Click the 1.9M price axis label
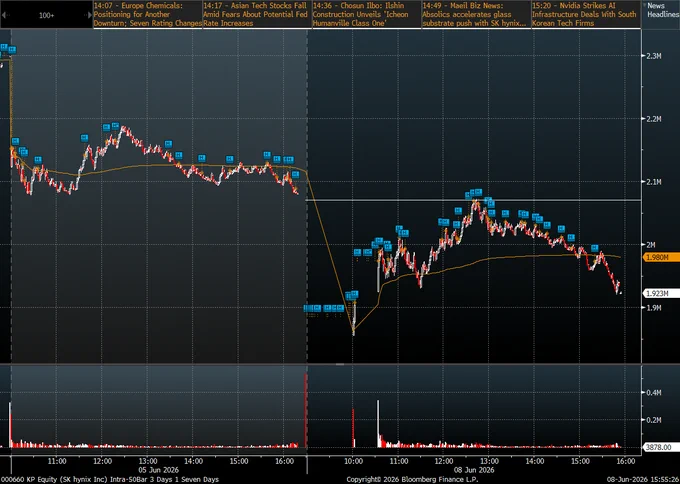This screenshot has height=484, width=680. pyautogui.click(x=654, y=308)
